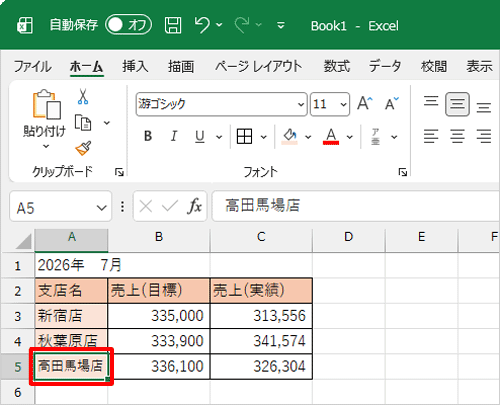Viewport: 500px width, 405px height.
Task: Switch to the ホーム tab
Action: point(87,66)
